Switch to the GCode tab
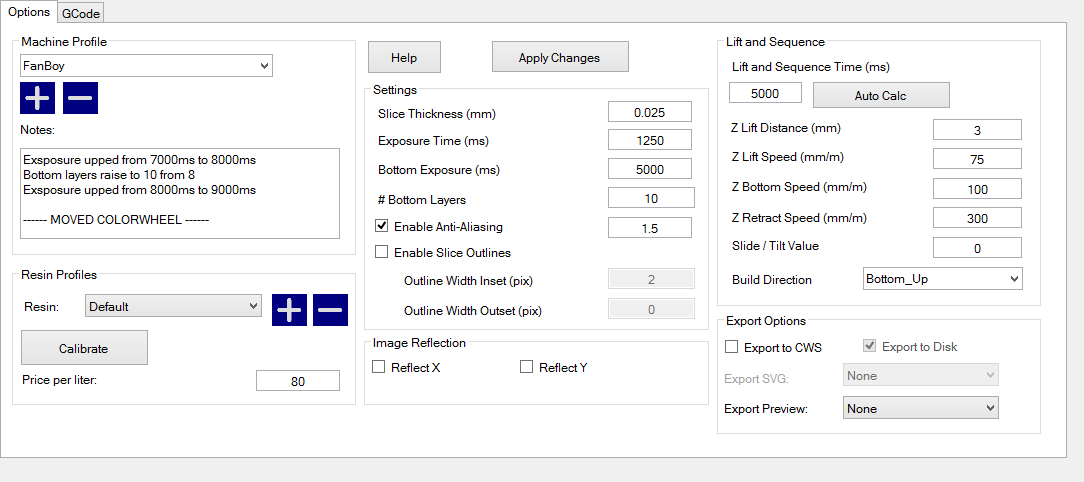The width and height of the screenshot is (1084, 482). click(80, 13)
